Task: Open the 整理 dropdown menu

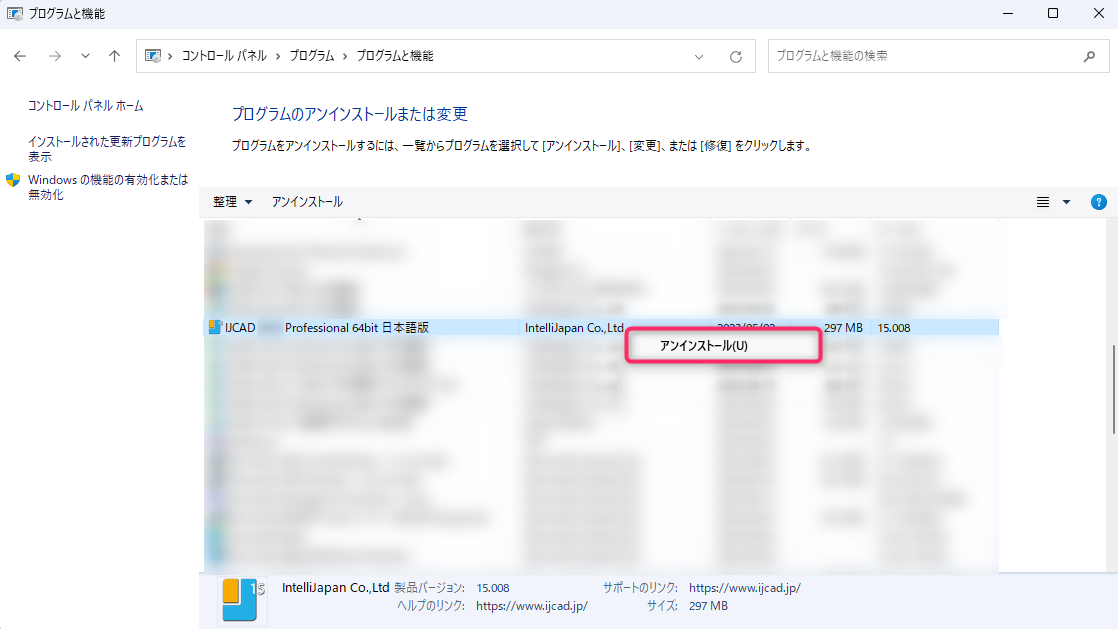Action: 232,202
